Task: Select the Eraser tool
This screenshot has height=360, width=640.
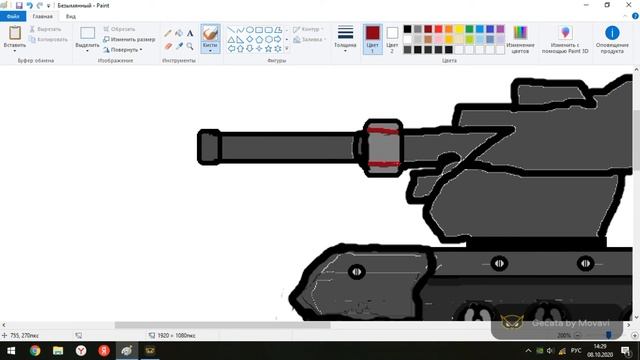Action: coord(168,46)
